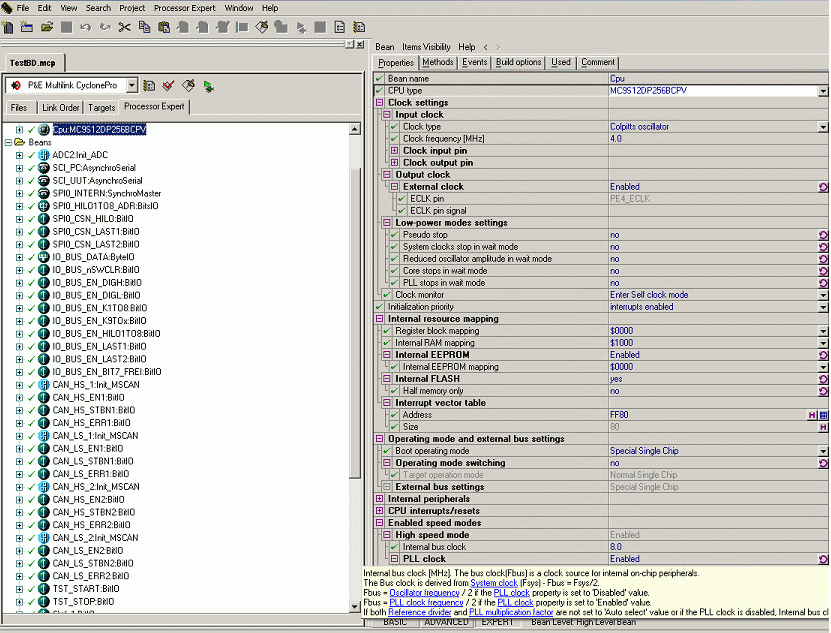Image resolution: width=831 pixels, height=633 pixels.
Task: Toggle the Half memory only value
Action: [823, 391]
